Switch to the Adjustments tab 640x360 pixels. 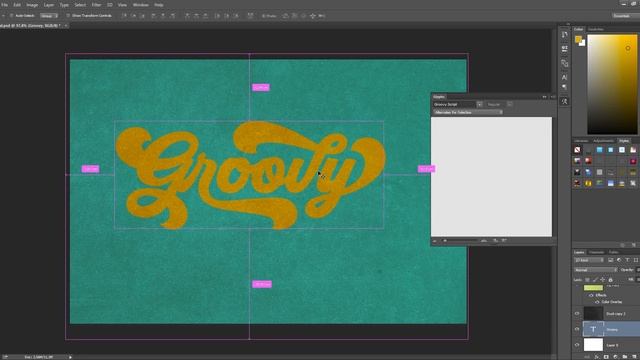tap(603, 141)
